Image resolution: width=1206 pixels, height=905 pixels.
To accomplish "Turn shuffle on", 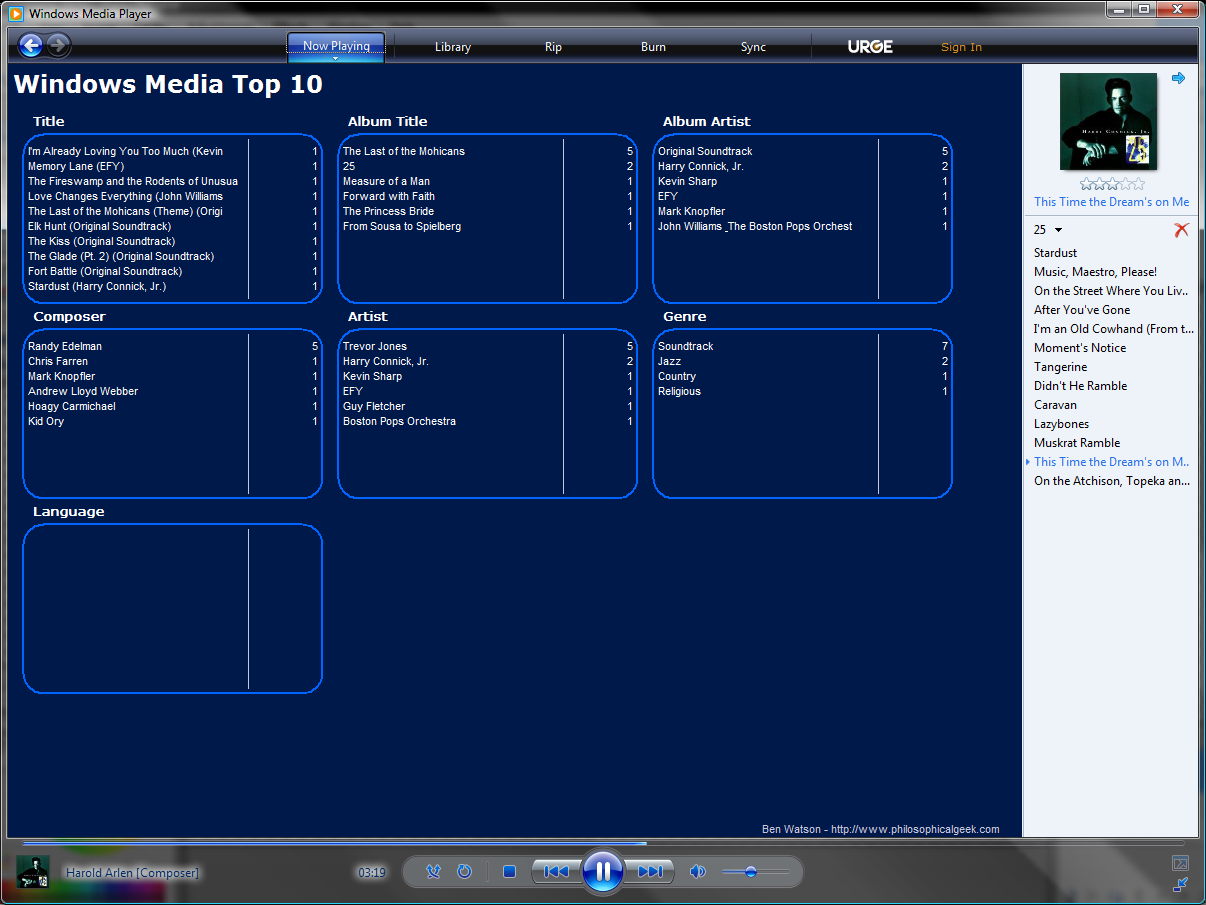I will click(433, 872).
